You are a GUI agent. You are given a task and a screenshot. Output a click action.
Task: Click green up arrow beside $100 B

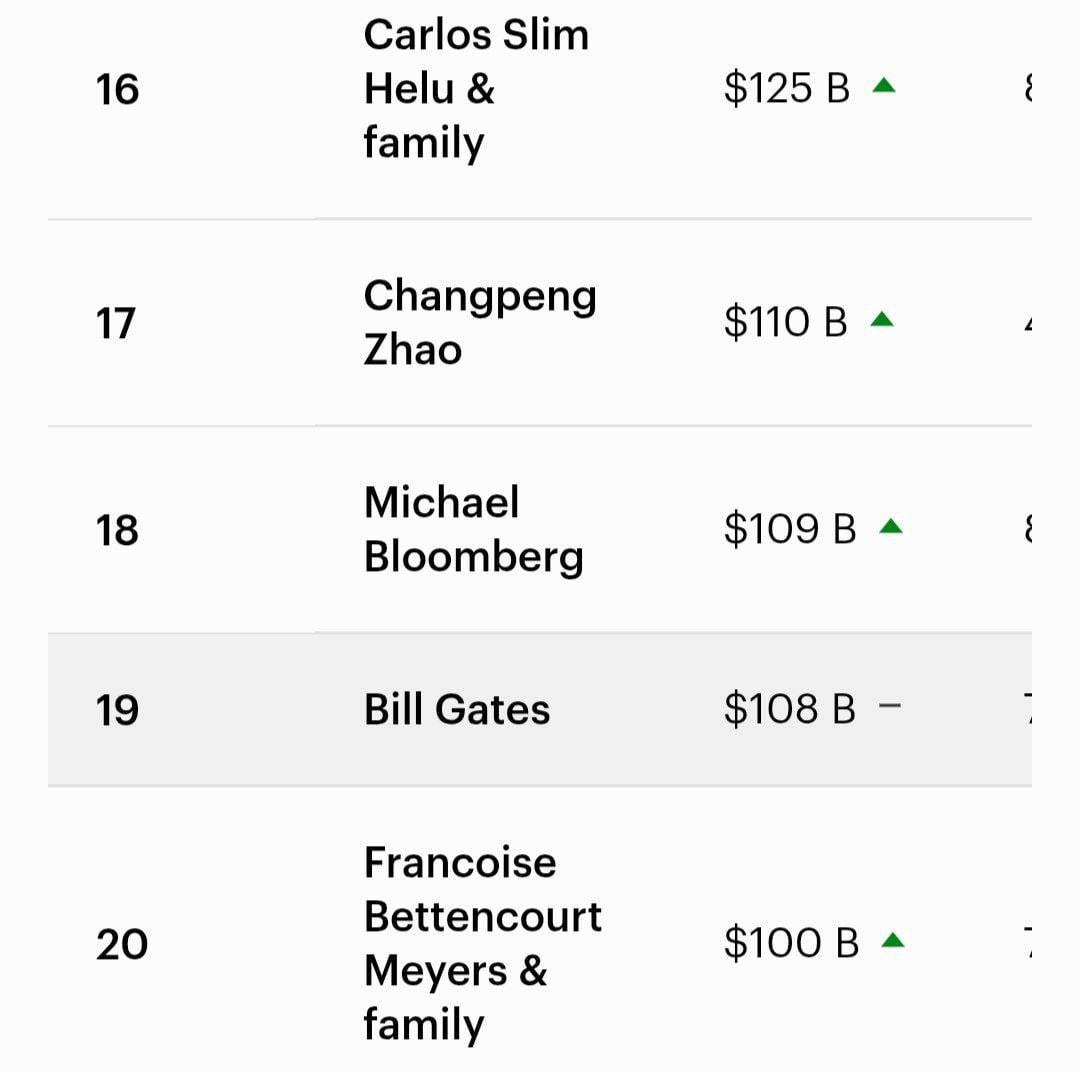coord(892,941)
